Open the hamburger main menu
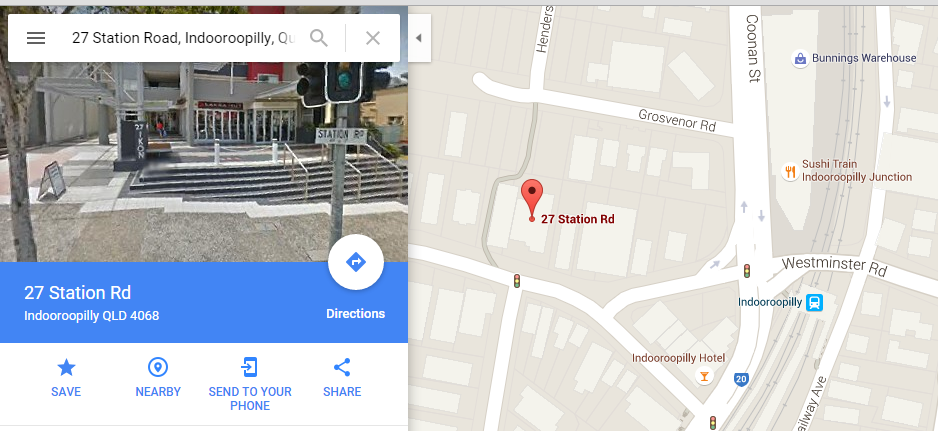Screen dimensions: 938x431 click(x=36, y=38)
